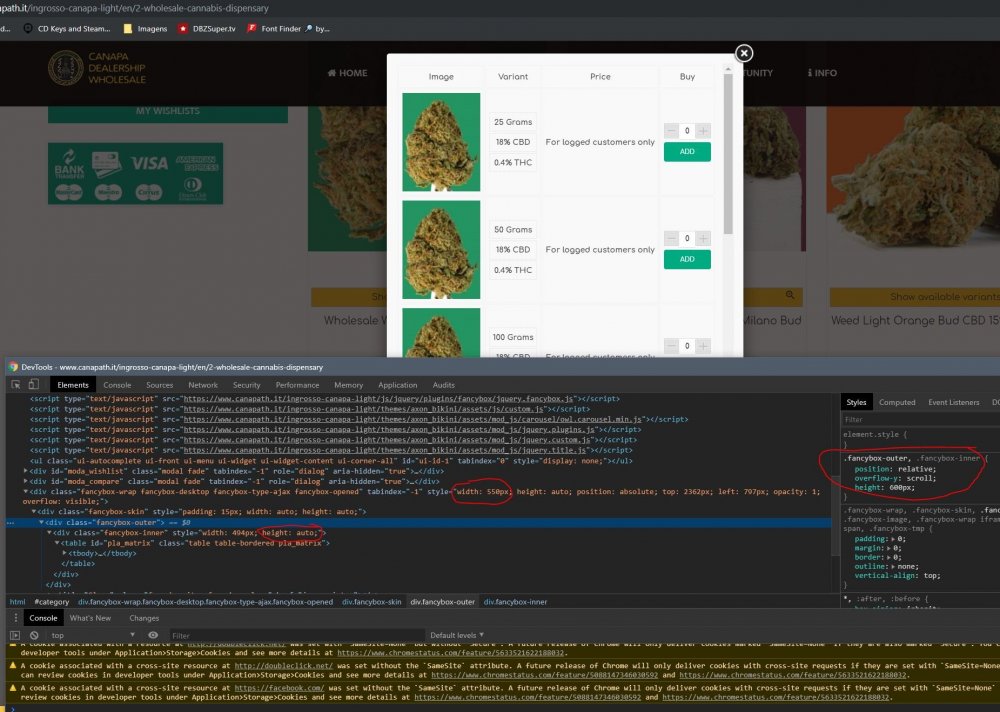Open the INFO navigation item
The width and height of the screenshot is (1000, 712).
click(822, 73)
